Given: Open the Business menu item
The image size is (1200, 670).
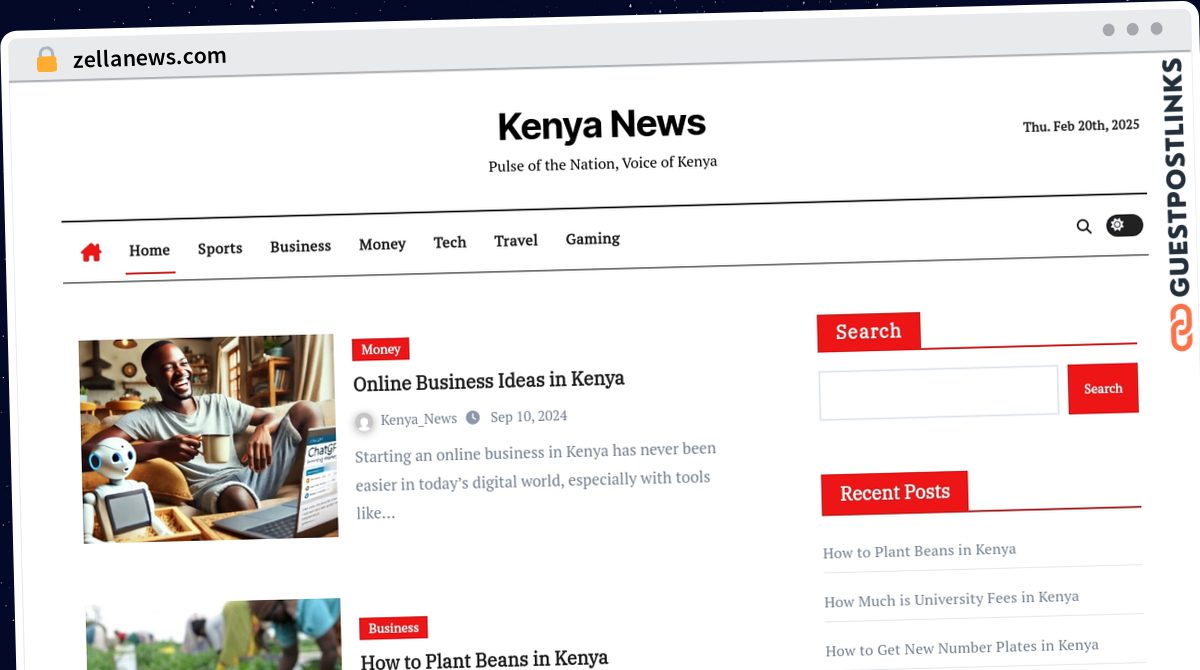Looking at the screenshot, I should coord(300,246).
